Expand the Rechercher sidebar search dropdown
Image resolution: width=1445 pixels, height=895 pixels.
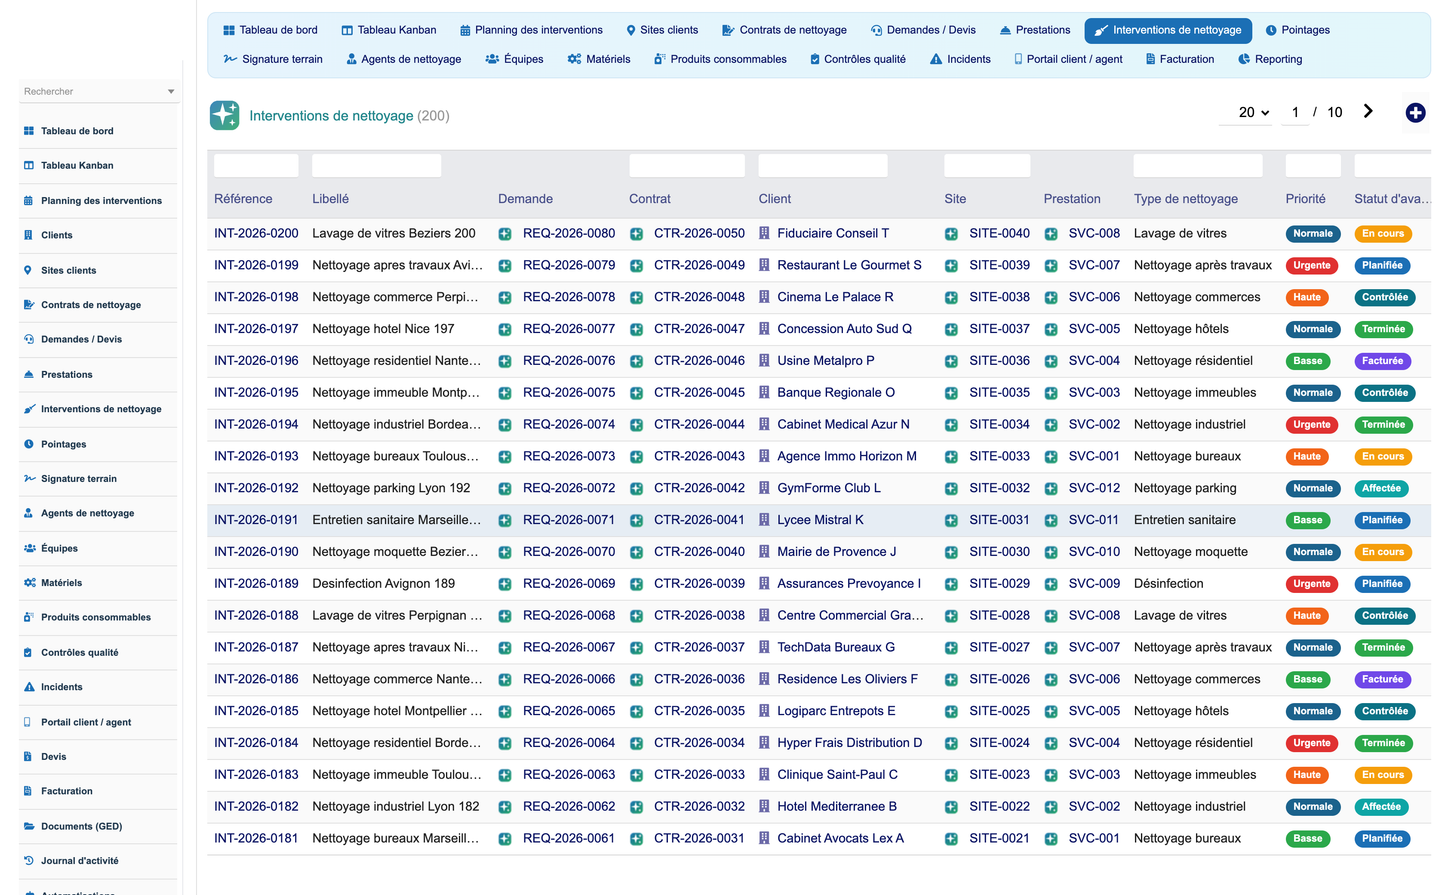click(171, 92)
